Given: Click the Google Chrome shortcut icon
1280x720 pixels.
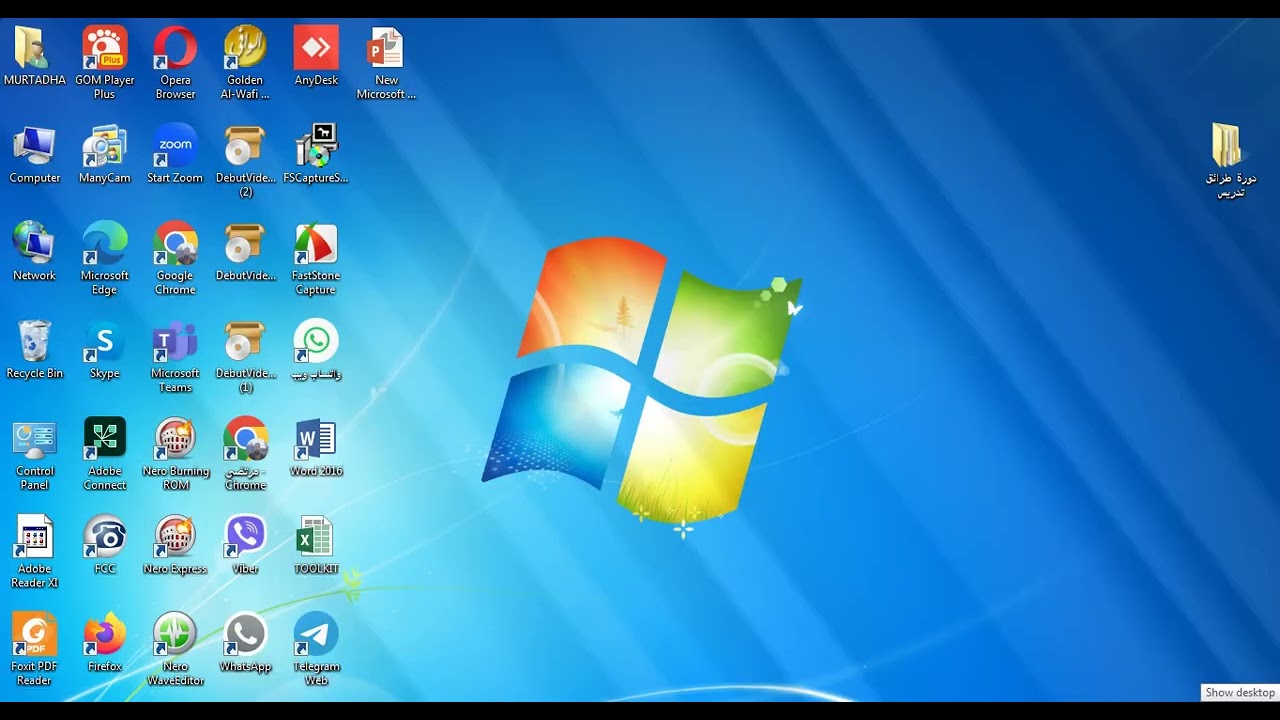Looking at the screenshot, I should click(x=175, y=244).
